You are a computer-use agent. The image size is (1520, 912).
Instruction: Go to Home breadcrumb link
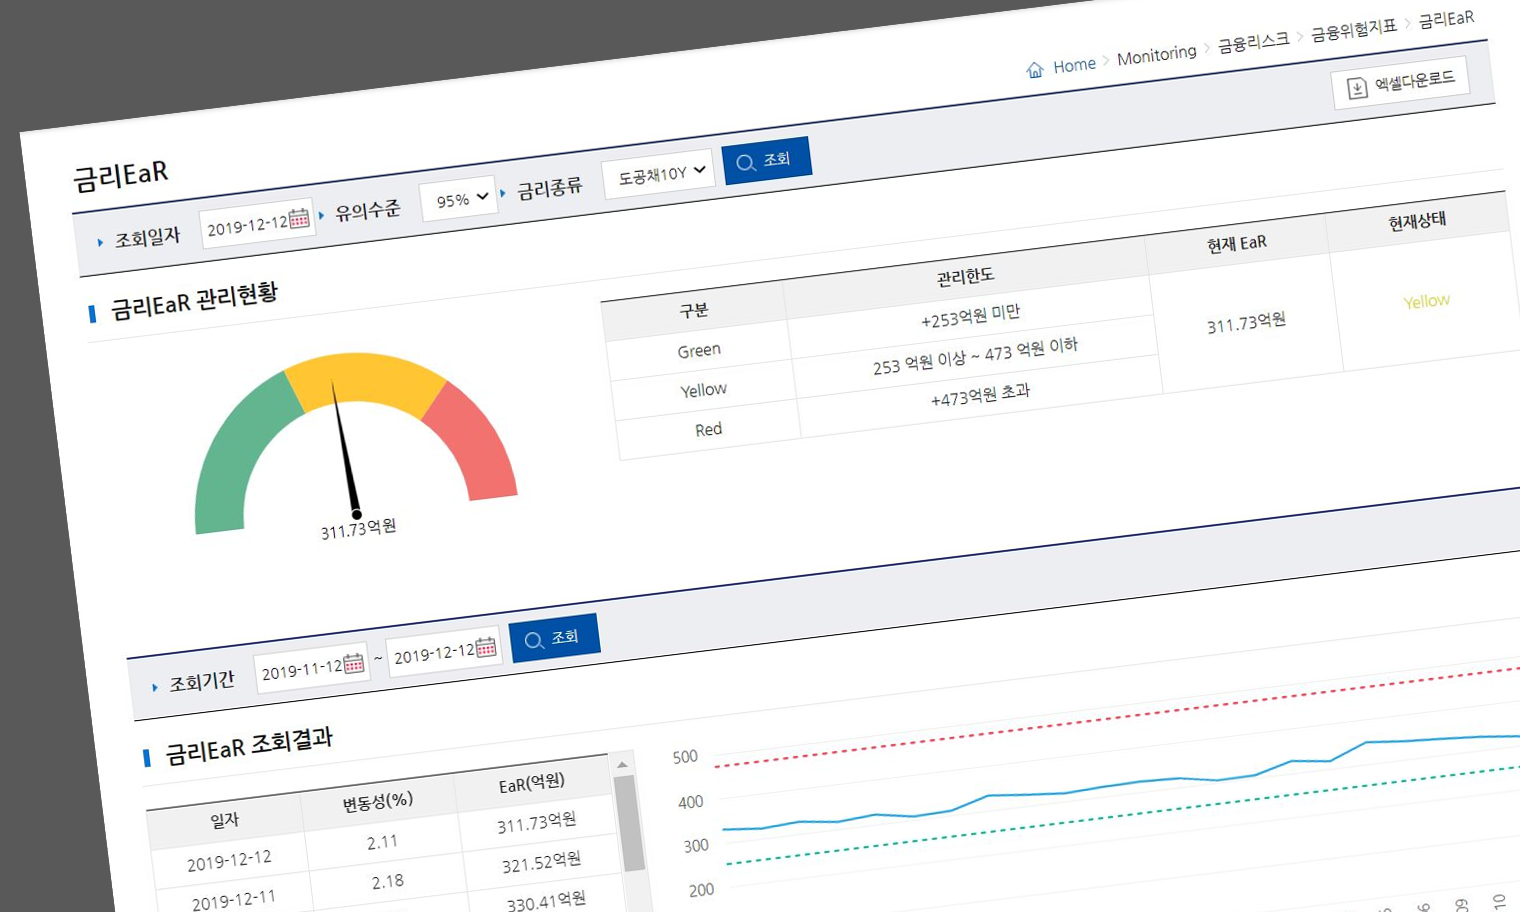click(1074, 65)
